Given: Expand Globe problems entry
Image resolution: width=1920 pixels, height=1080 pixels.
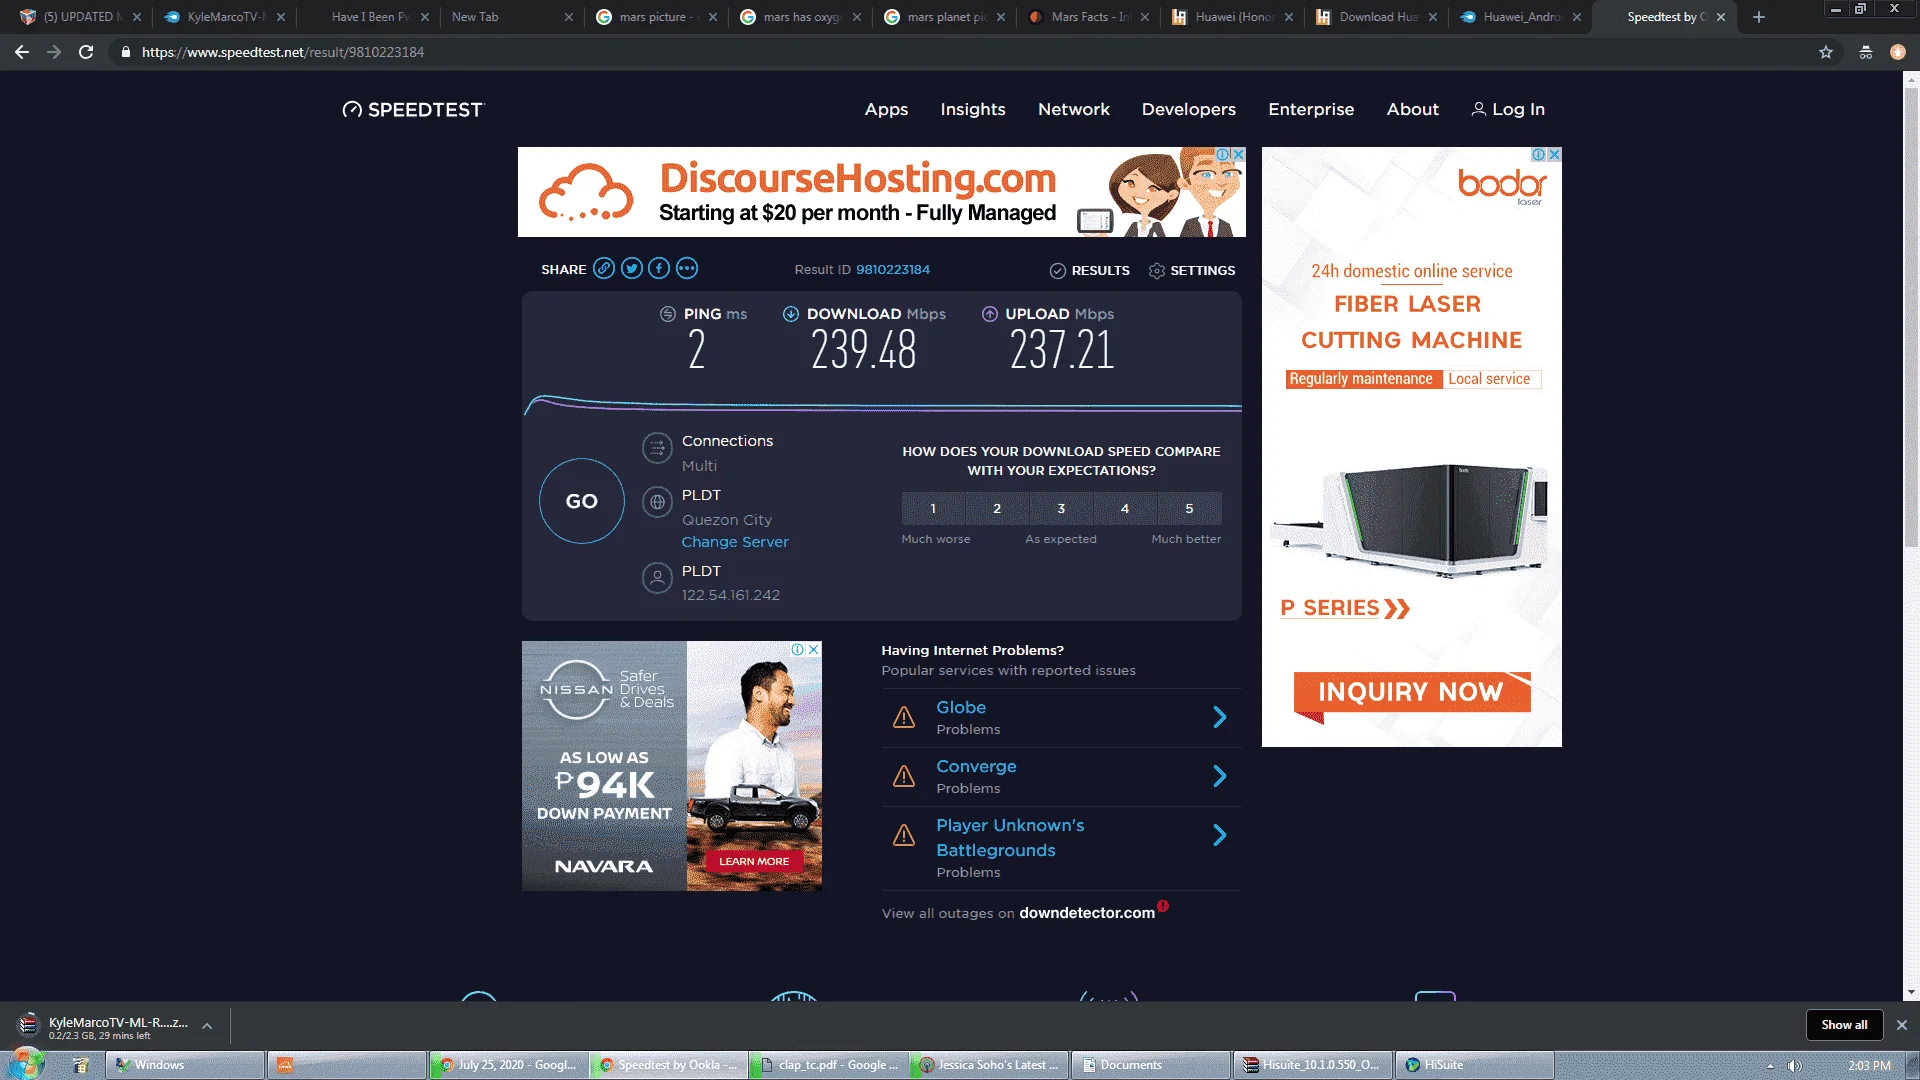Looking at the screenshot, I should tap(1220, 717).
